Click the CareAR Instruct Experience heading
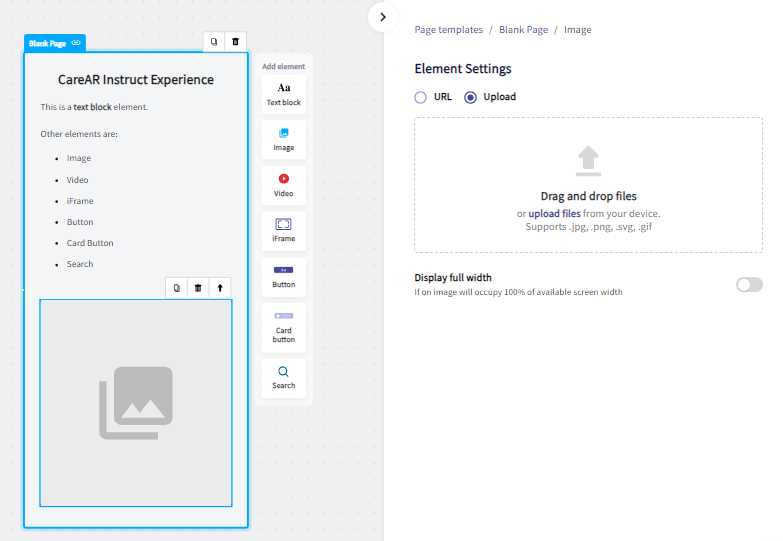This screenshot has width=783, height=541. [x=136, y=79]
